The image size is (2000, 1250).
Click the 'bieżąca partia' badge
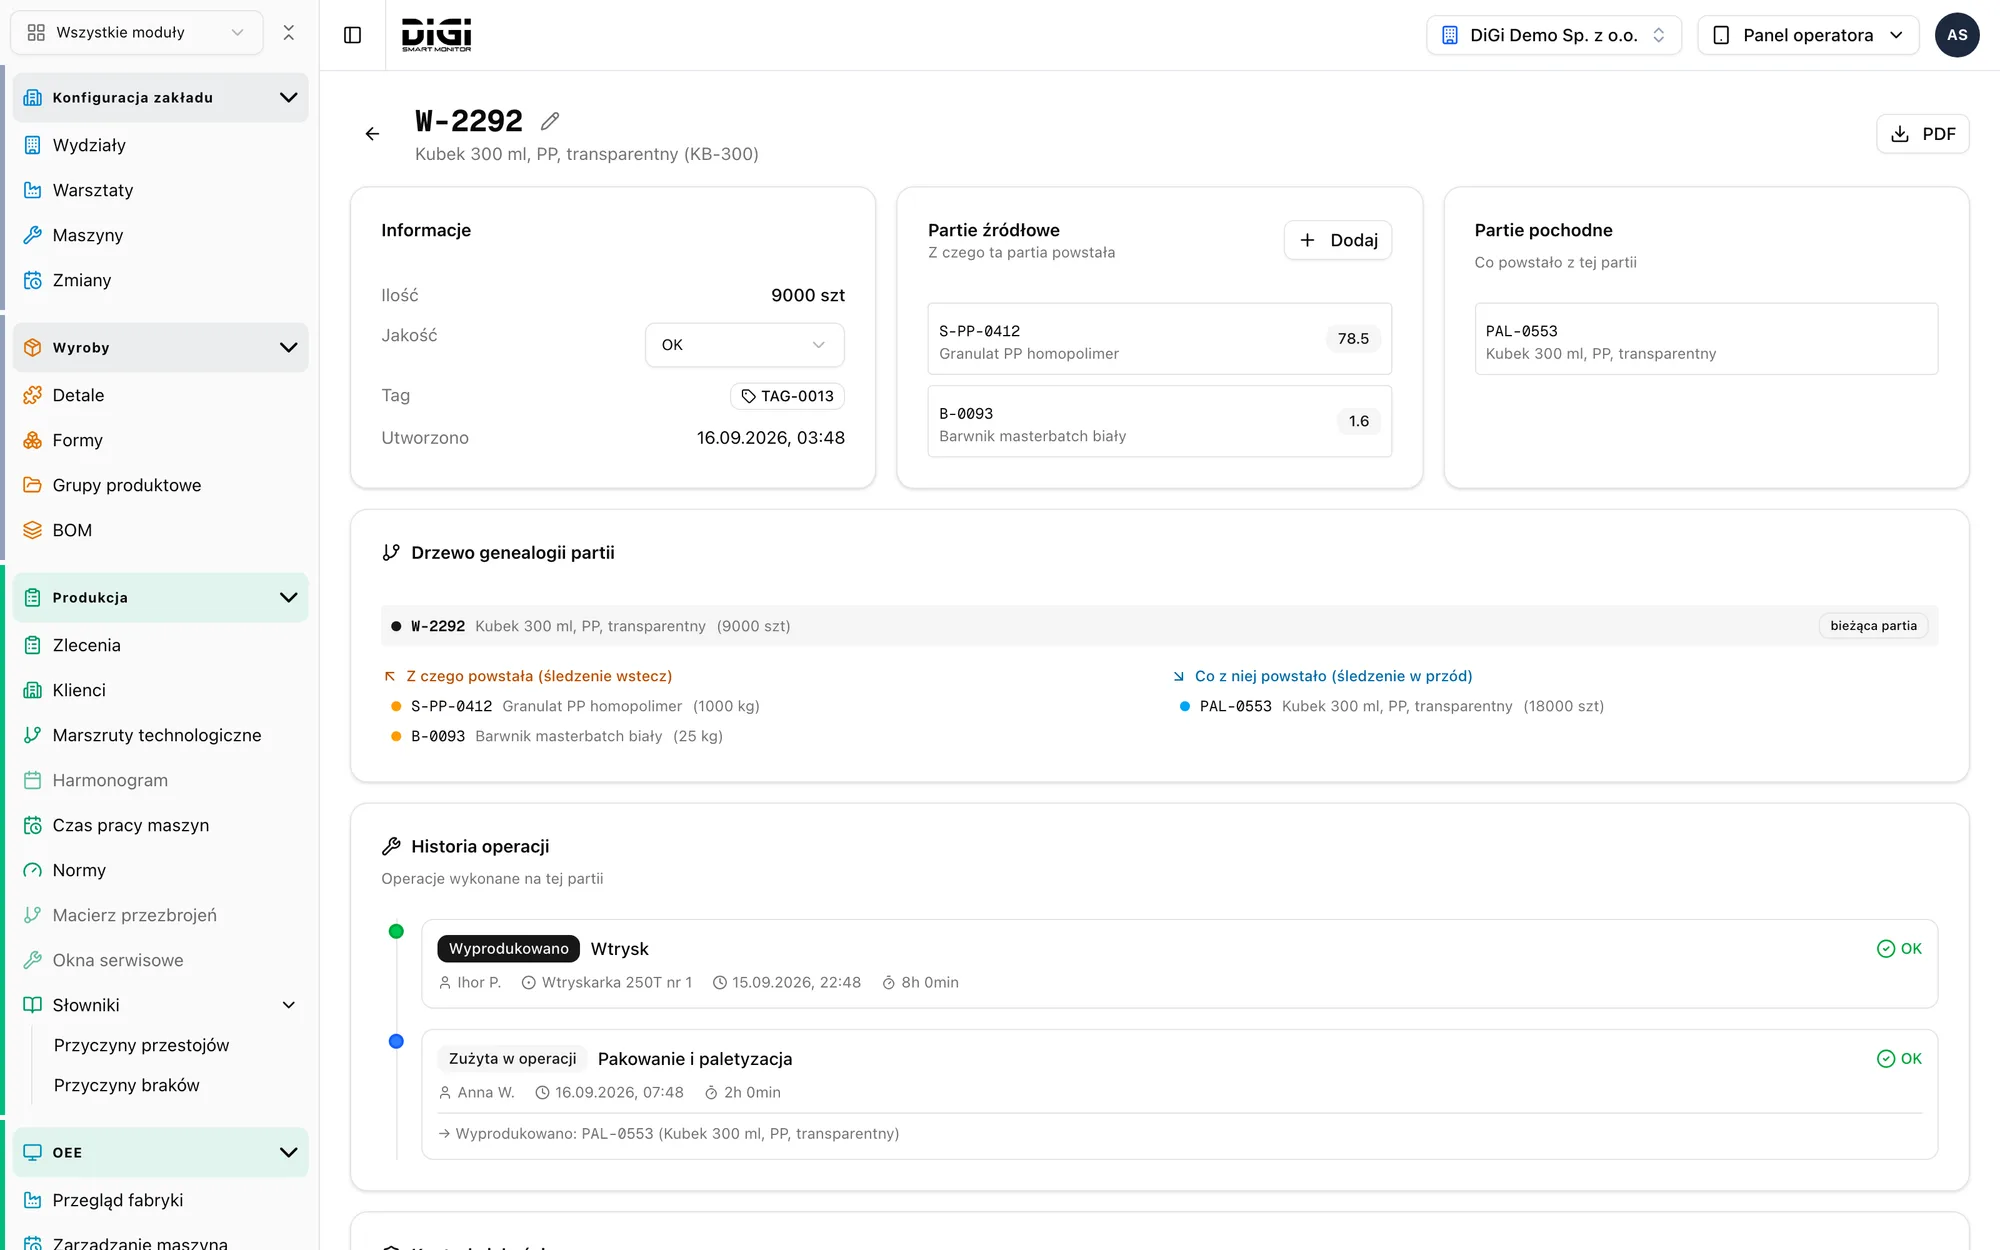point(1873,626)
